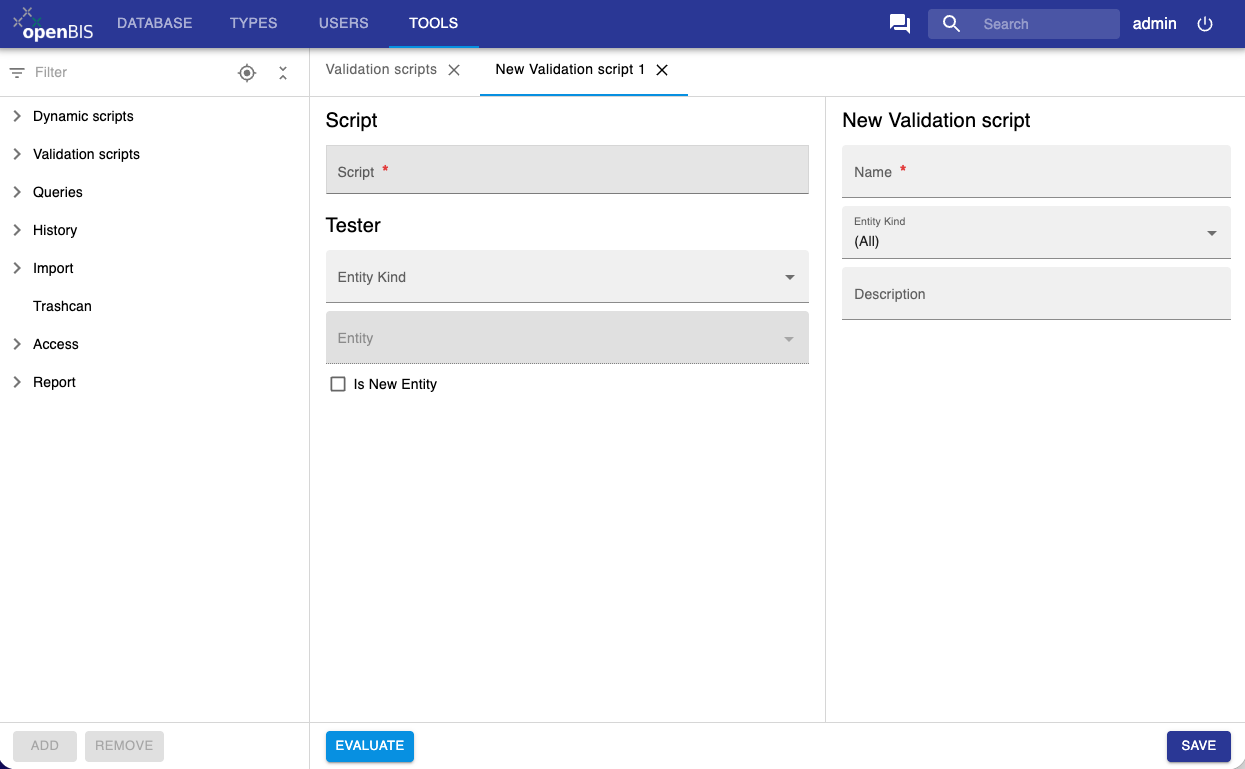Select the Import tree label
Image resolution: width=1245 pixels, height=769 pixels.
coord(53,268)
